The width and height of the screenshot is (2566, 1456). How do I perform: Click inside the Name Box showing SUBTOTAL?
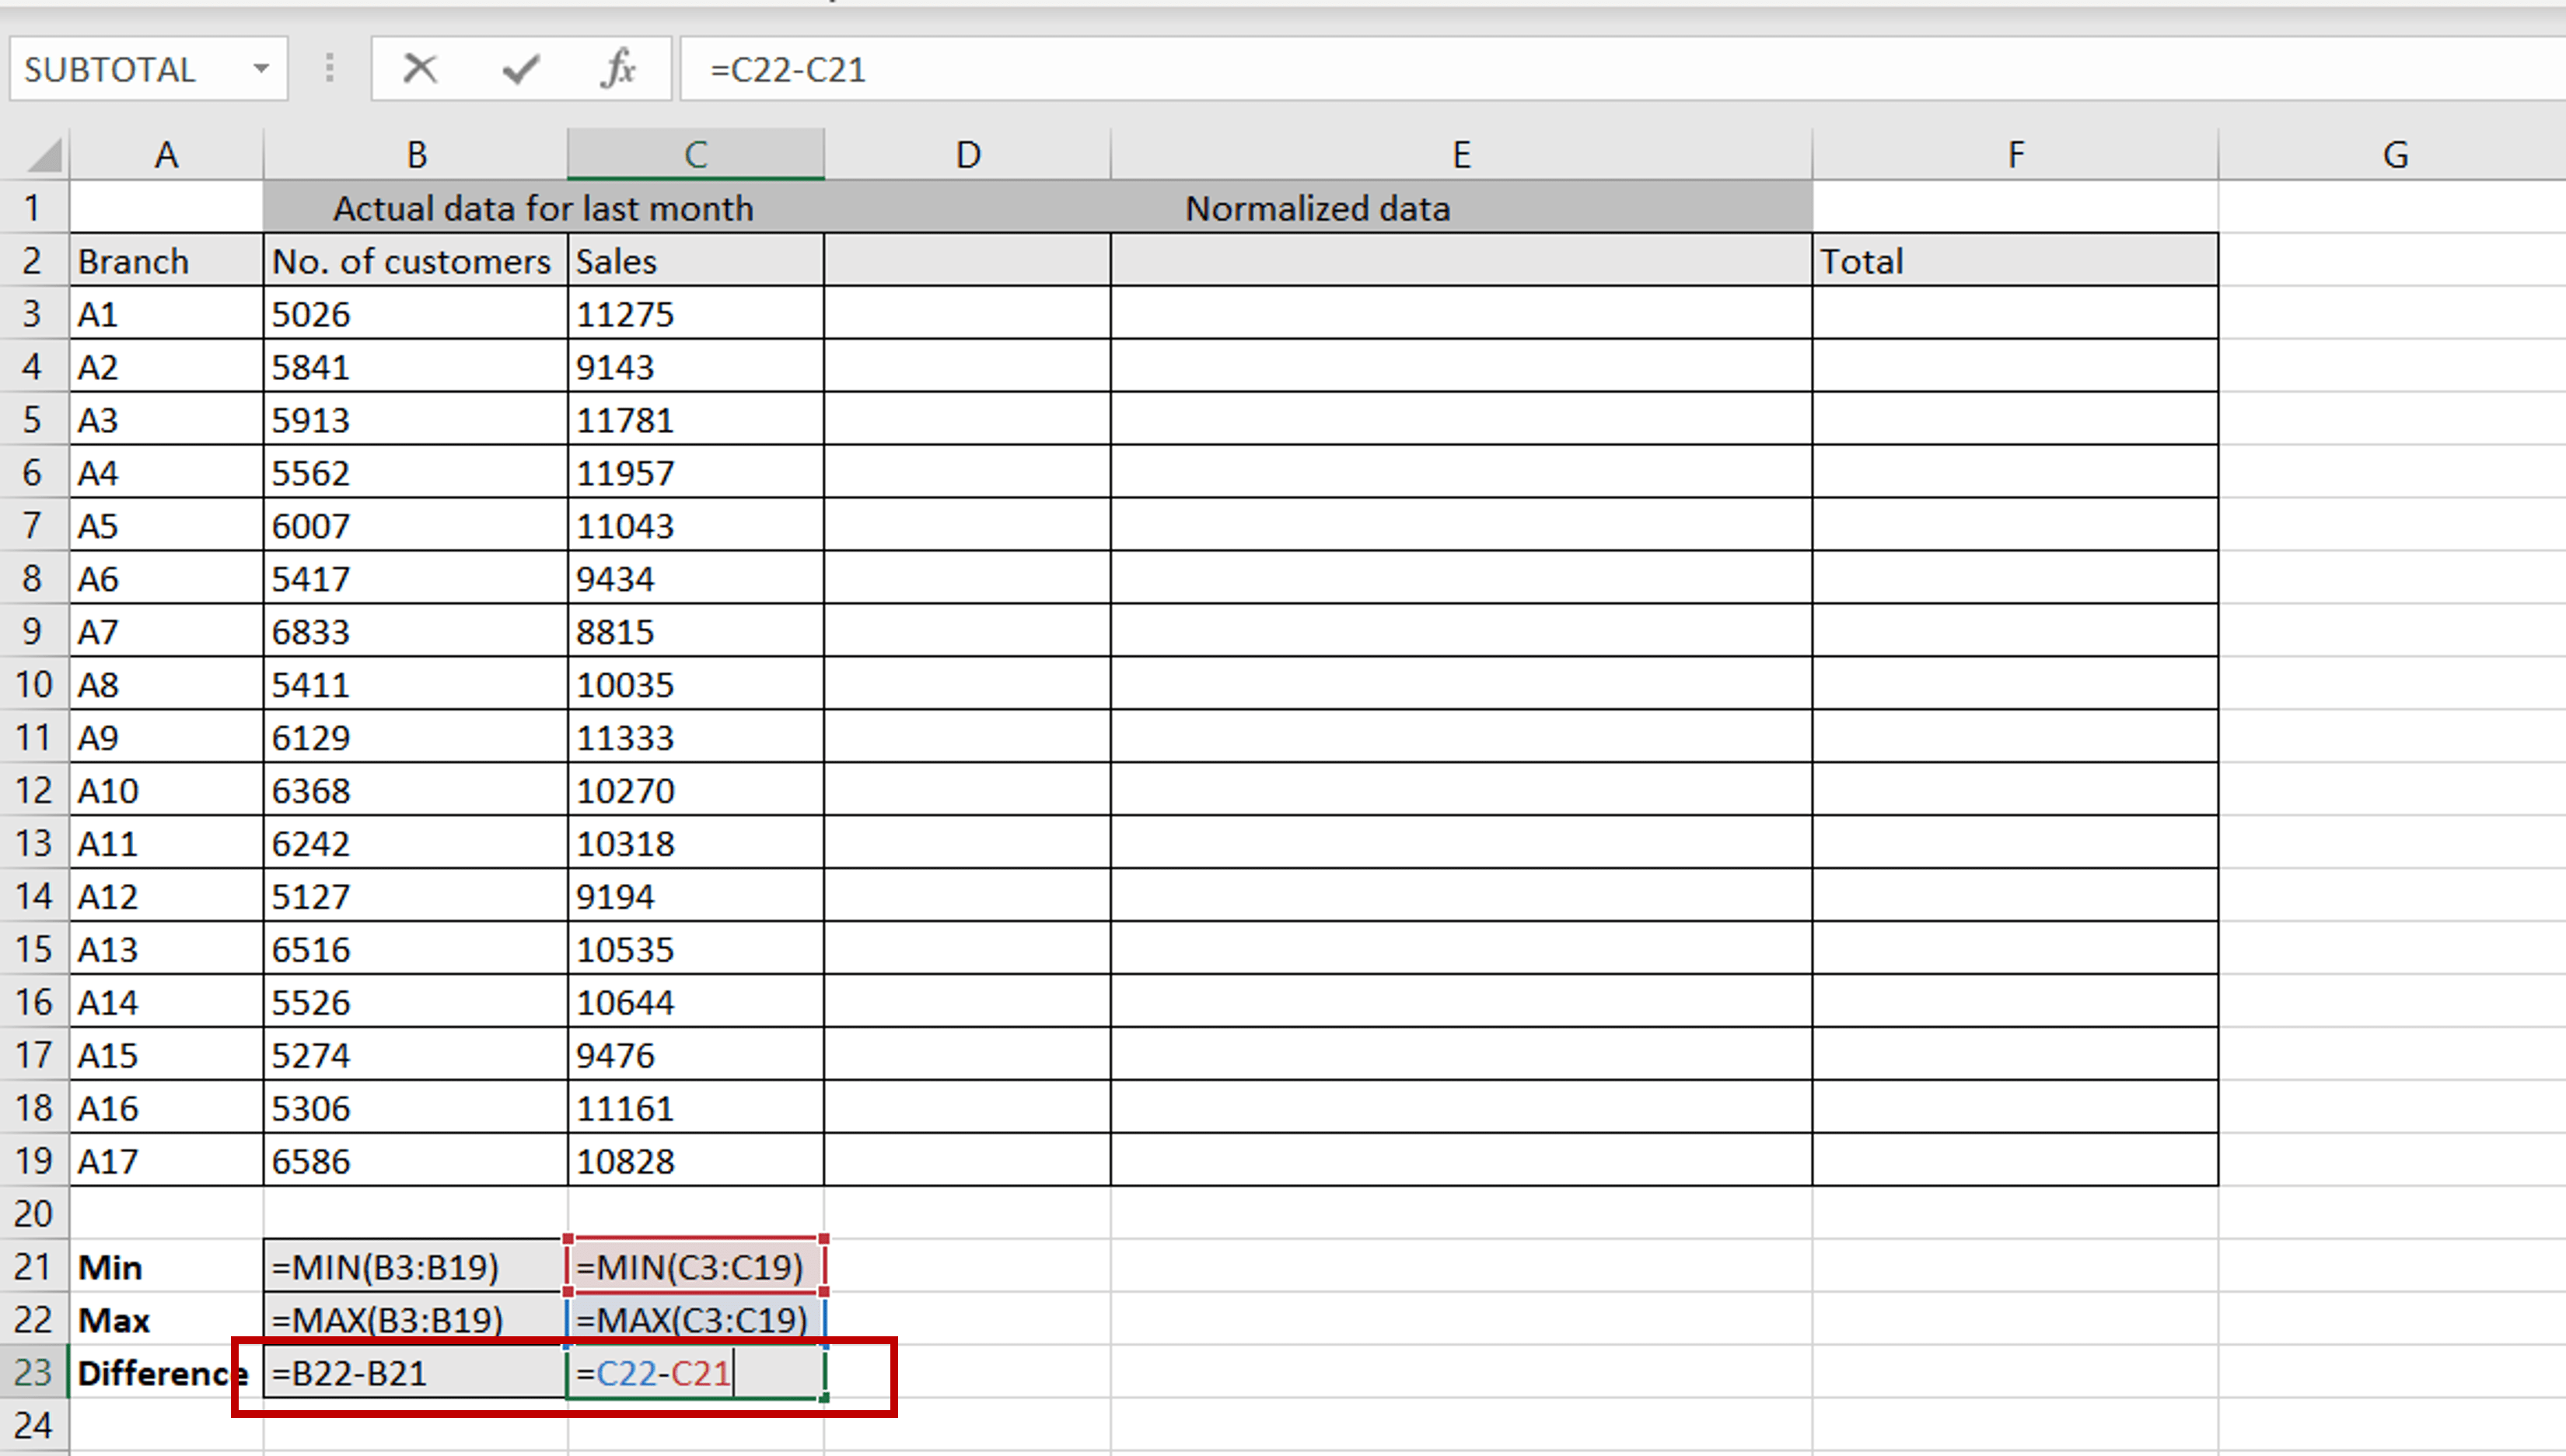click(x=120, y=69)
